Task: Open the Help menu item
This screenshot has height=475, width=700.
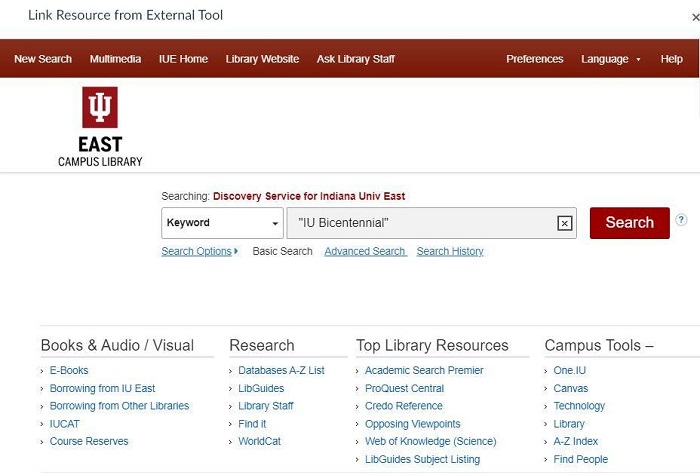Action: tap(671, 59)
